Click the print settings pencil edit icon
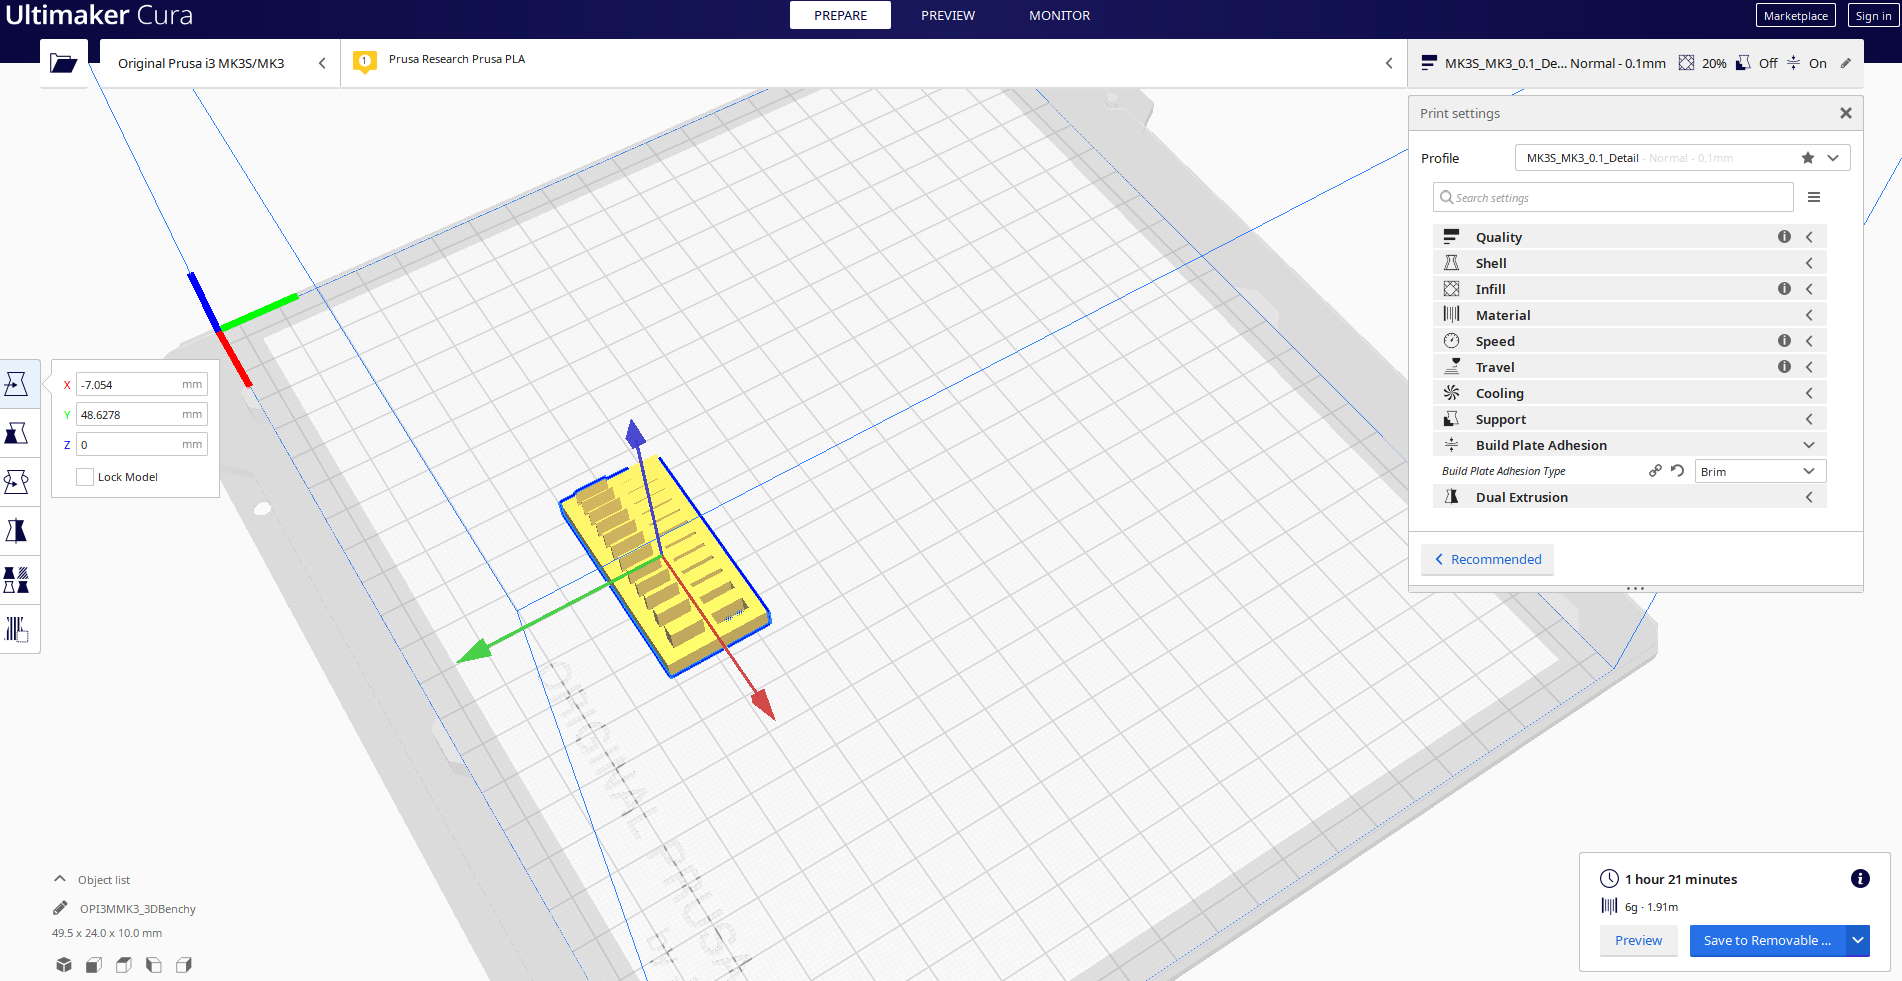 1846,63
